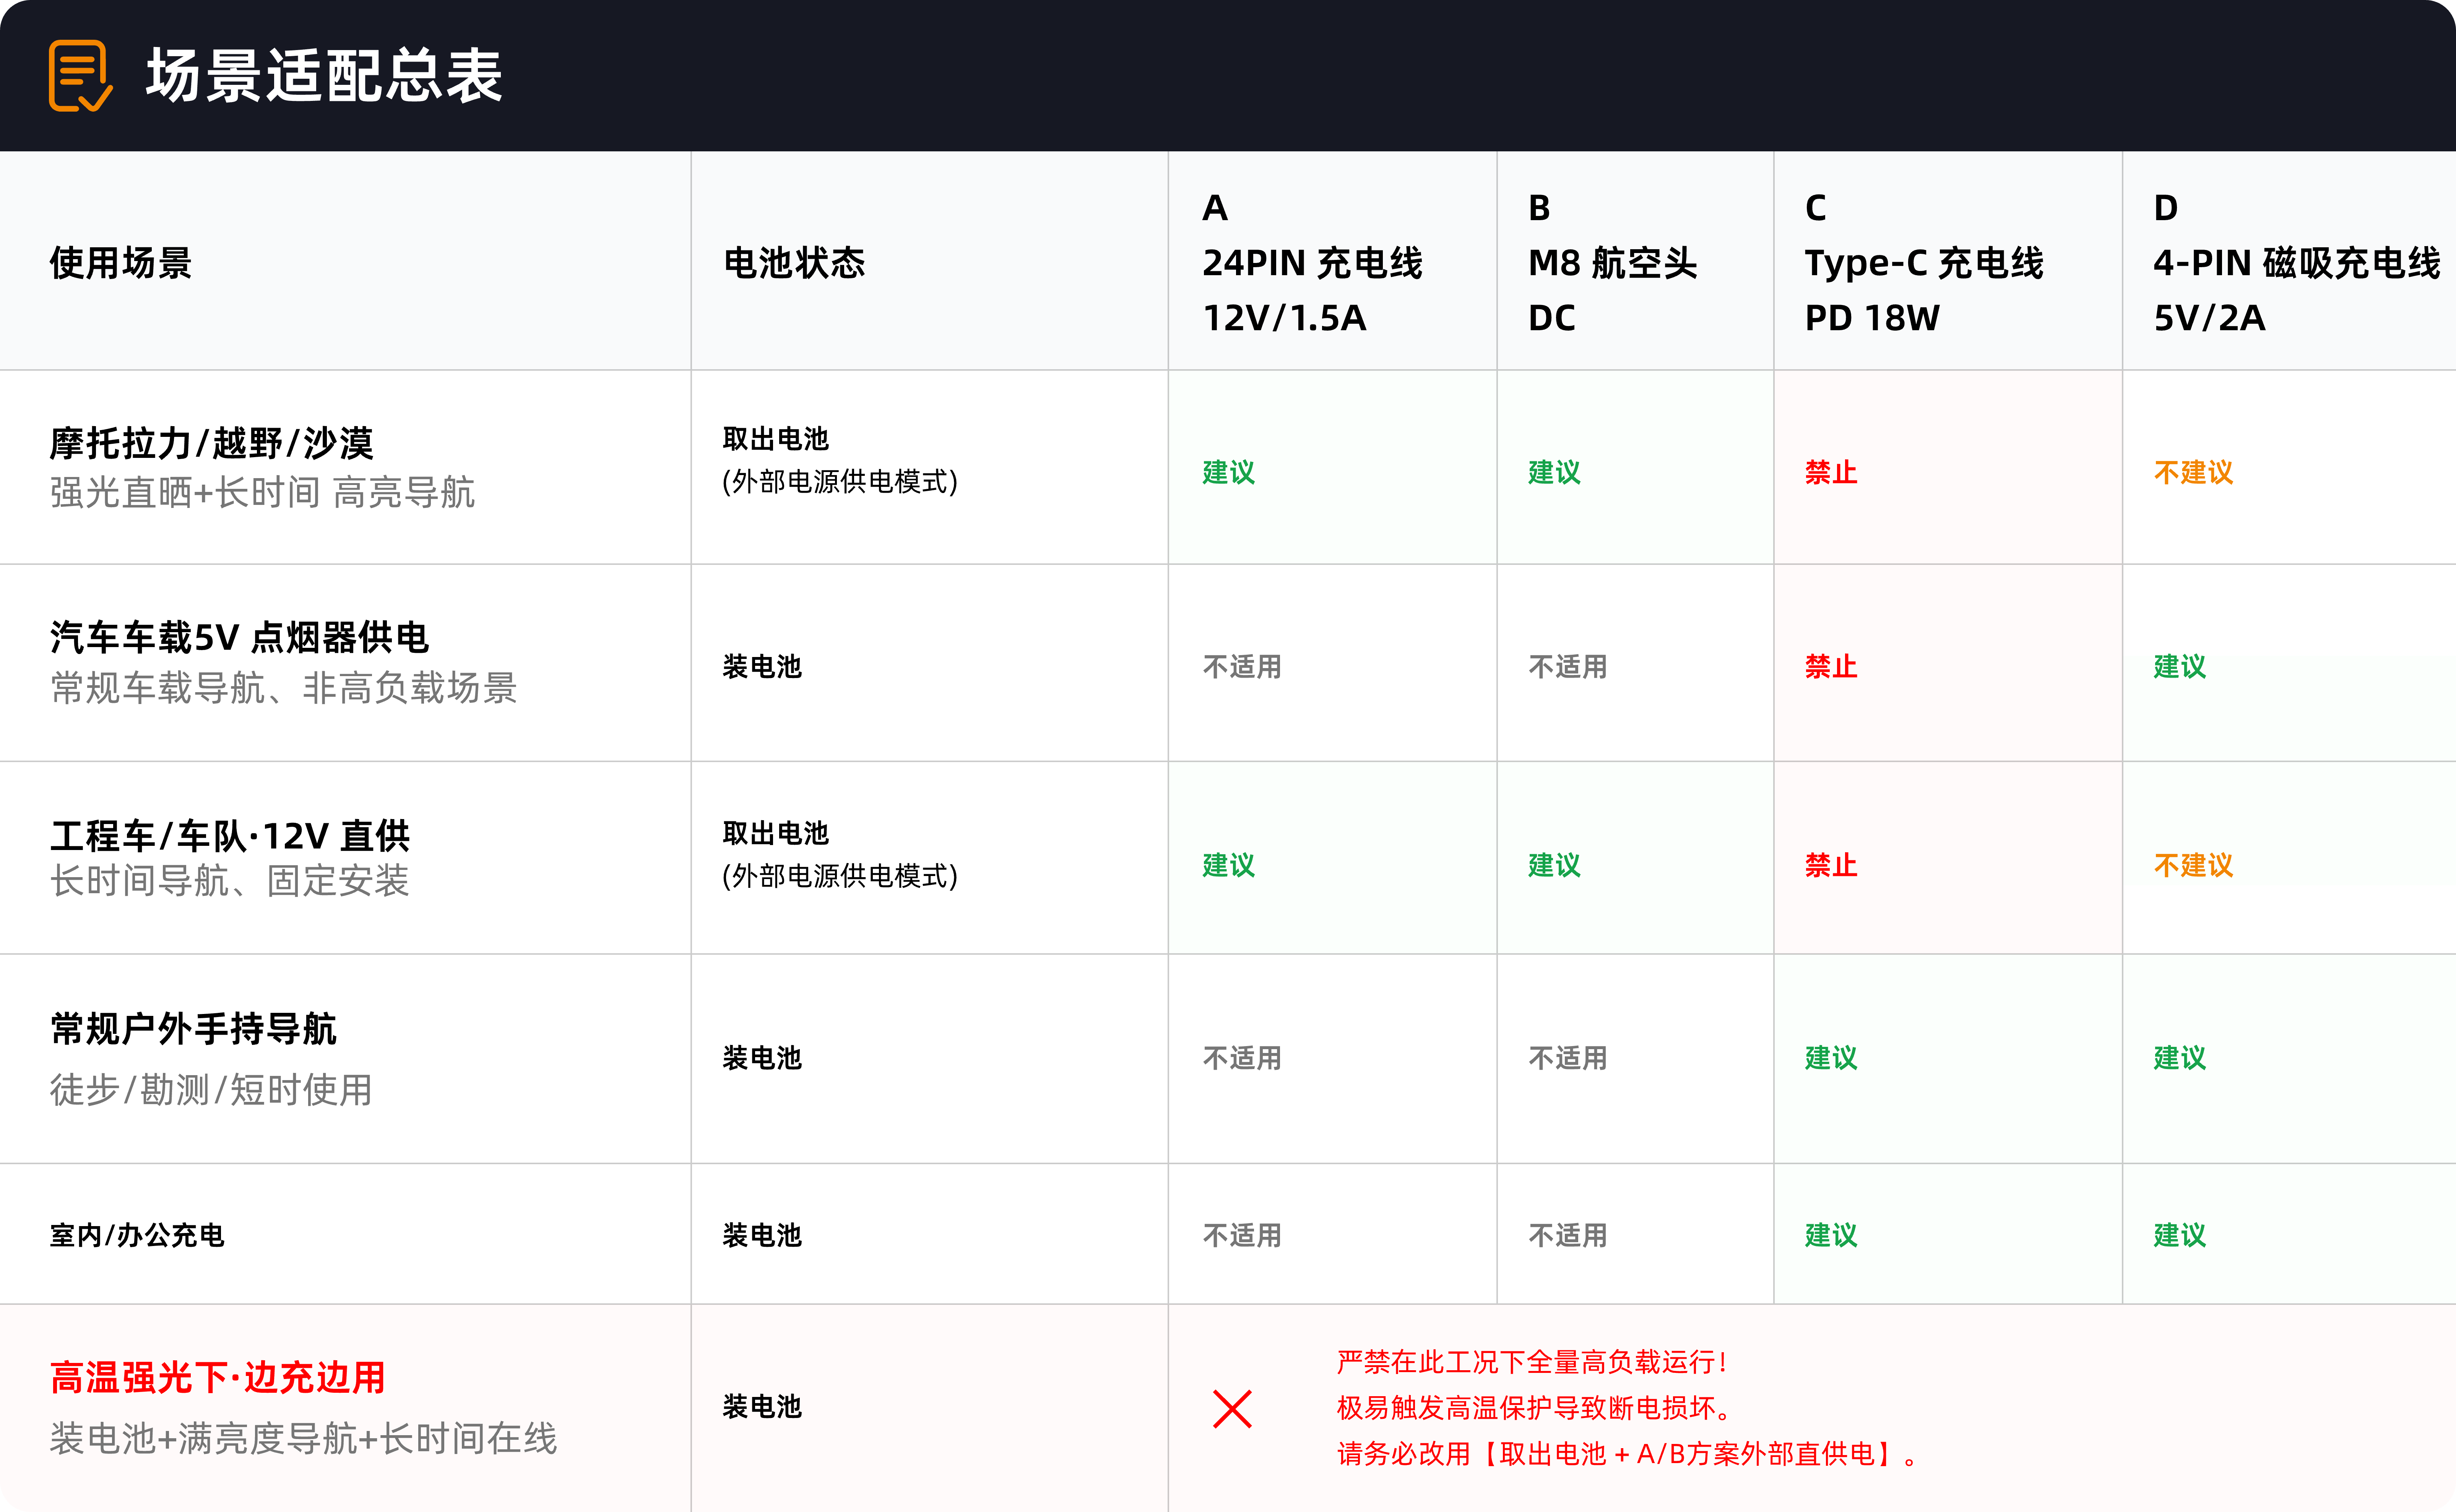Click 长时间导航、固定安装 subtitle
This screenshot has width=2456, height=1512.
[x=230, y=881]
